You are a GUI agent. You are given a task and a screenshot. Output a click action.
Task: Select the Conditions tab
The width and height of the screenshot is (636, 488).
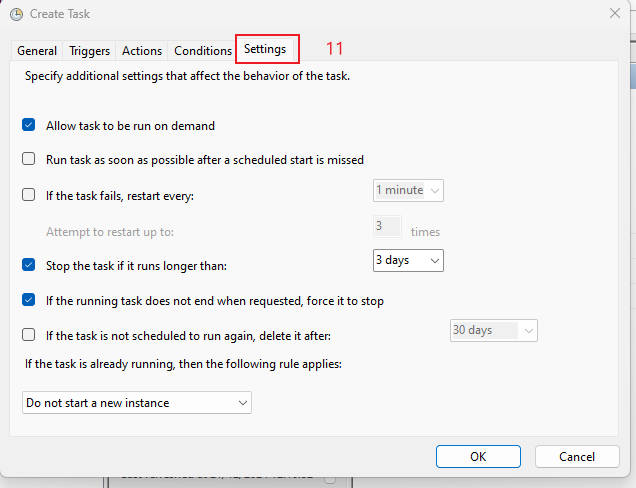point(203,51)
